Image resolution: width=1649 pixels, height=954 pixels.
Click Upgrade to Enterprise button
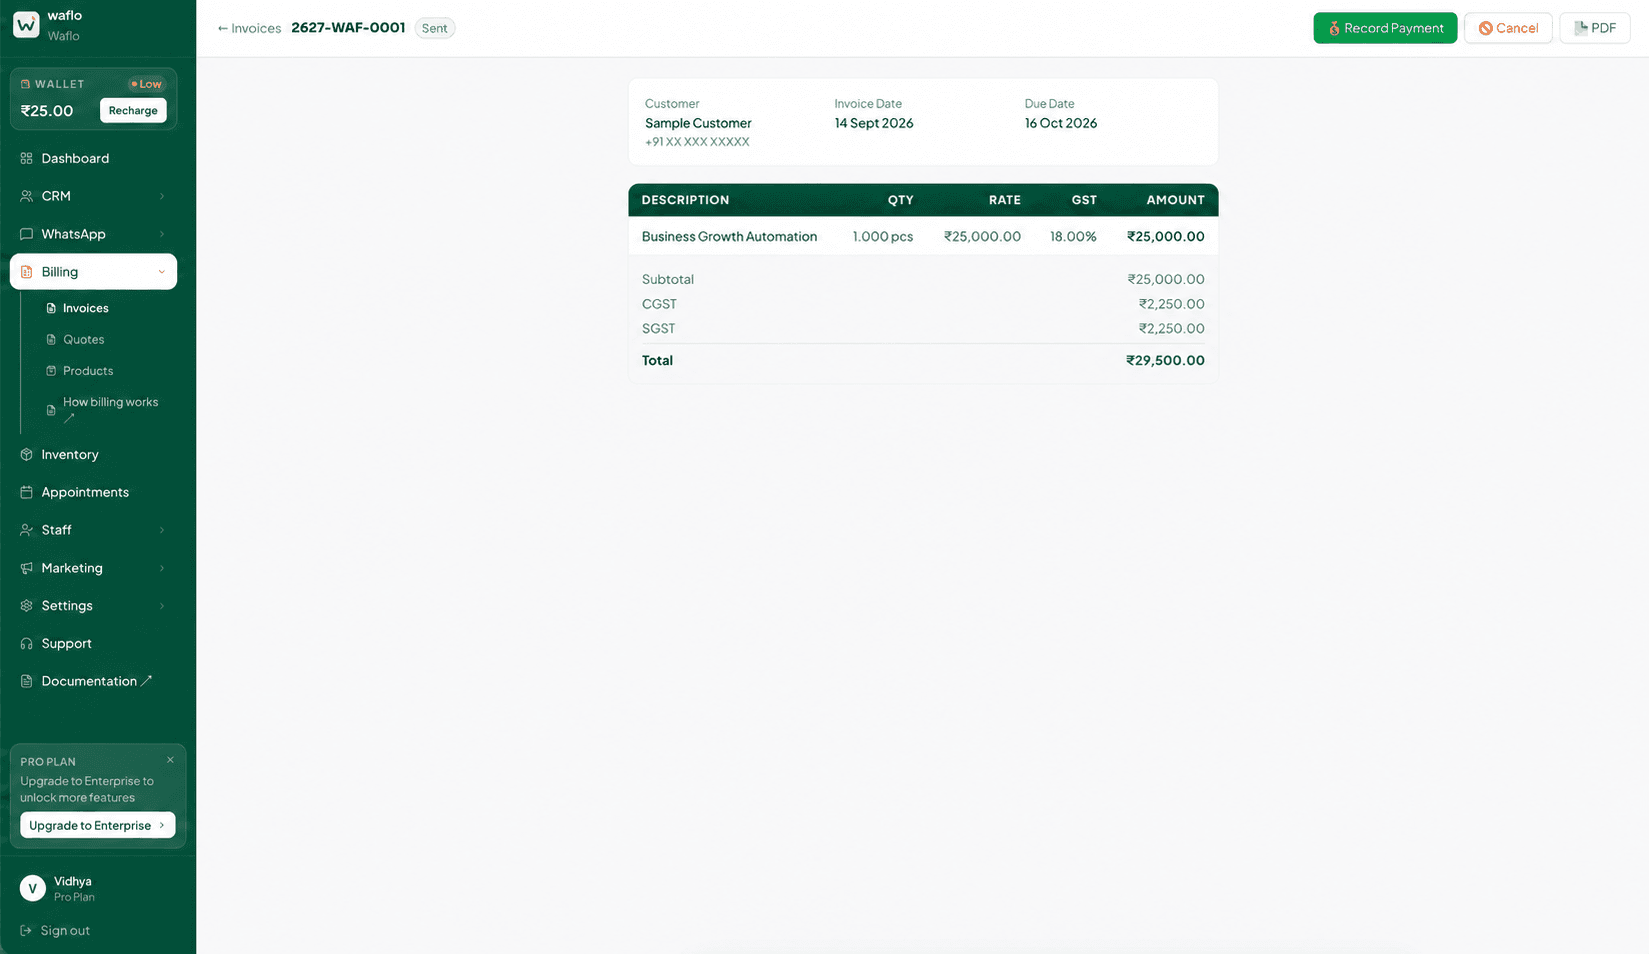click(98, 825)
